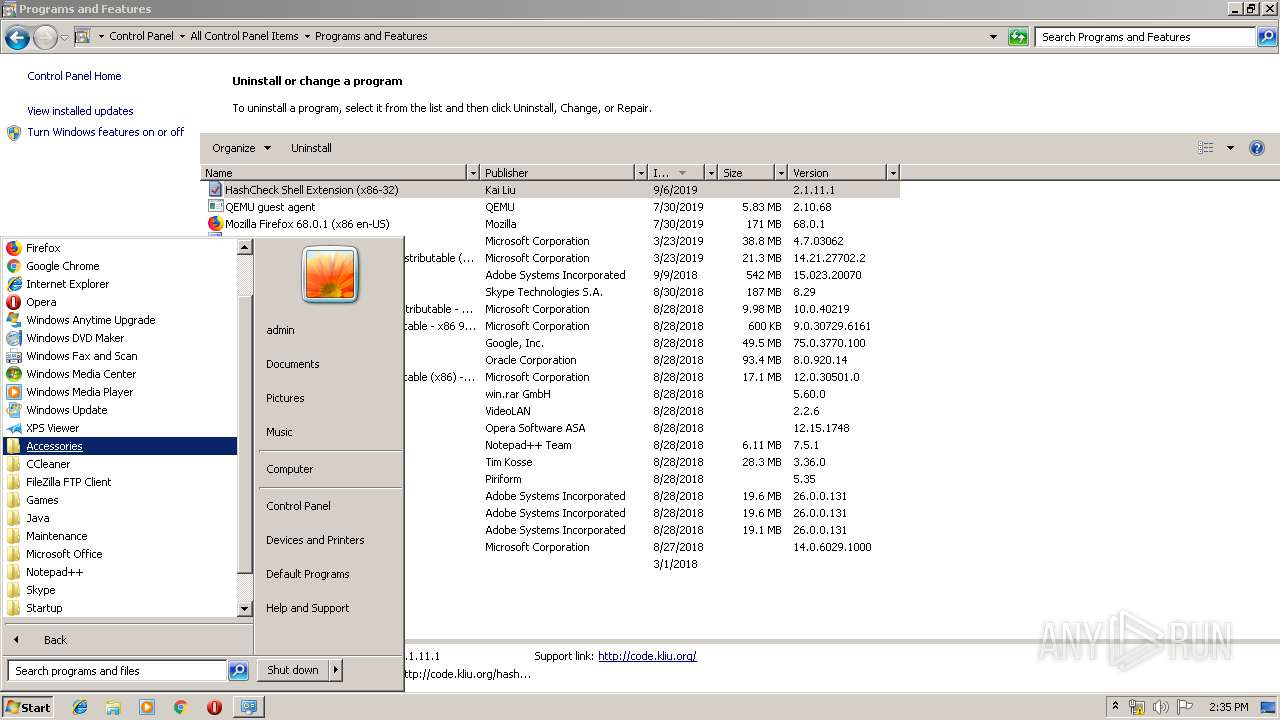Open Publisher column filter dropdown
Image resolution: width=1280 pixels, height=720 pixels.
point(641,173)
